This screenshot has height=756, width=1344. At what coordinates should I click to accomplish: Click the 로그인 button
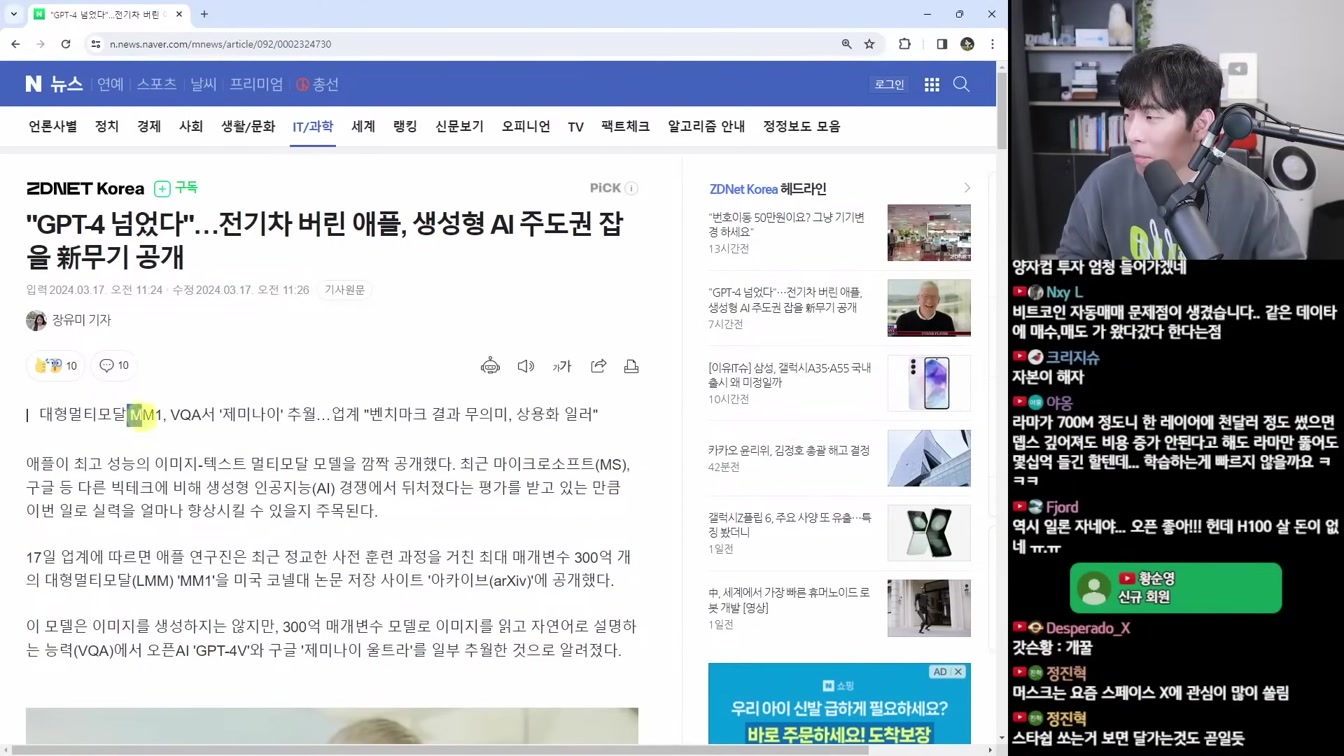coord(889,85)
